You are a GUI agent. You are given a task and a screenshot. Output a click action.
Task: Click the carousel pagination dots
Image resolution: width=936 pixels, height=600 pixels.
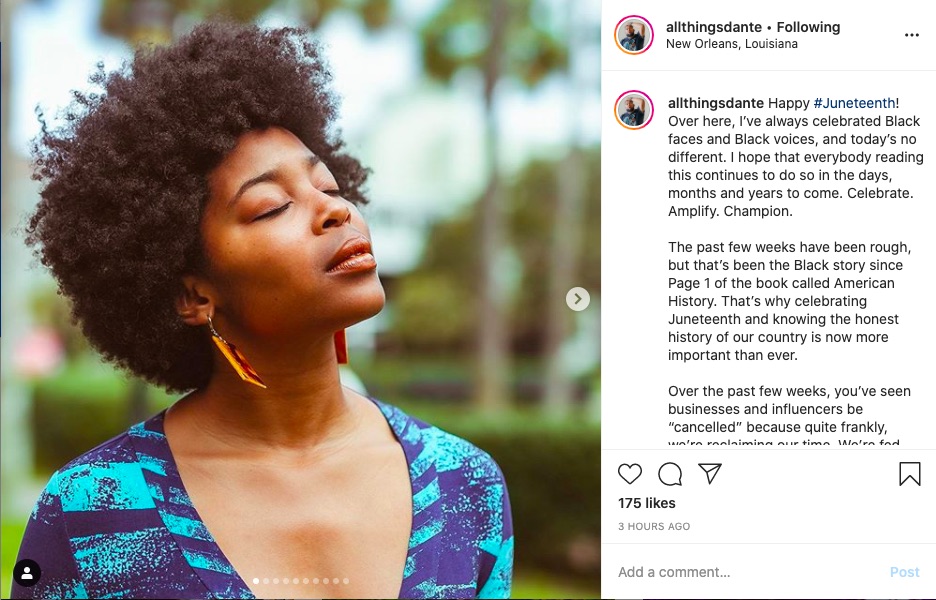point(301,580)
